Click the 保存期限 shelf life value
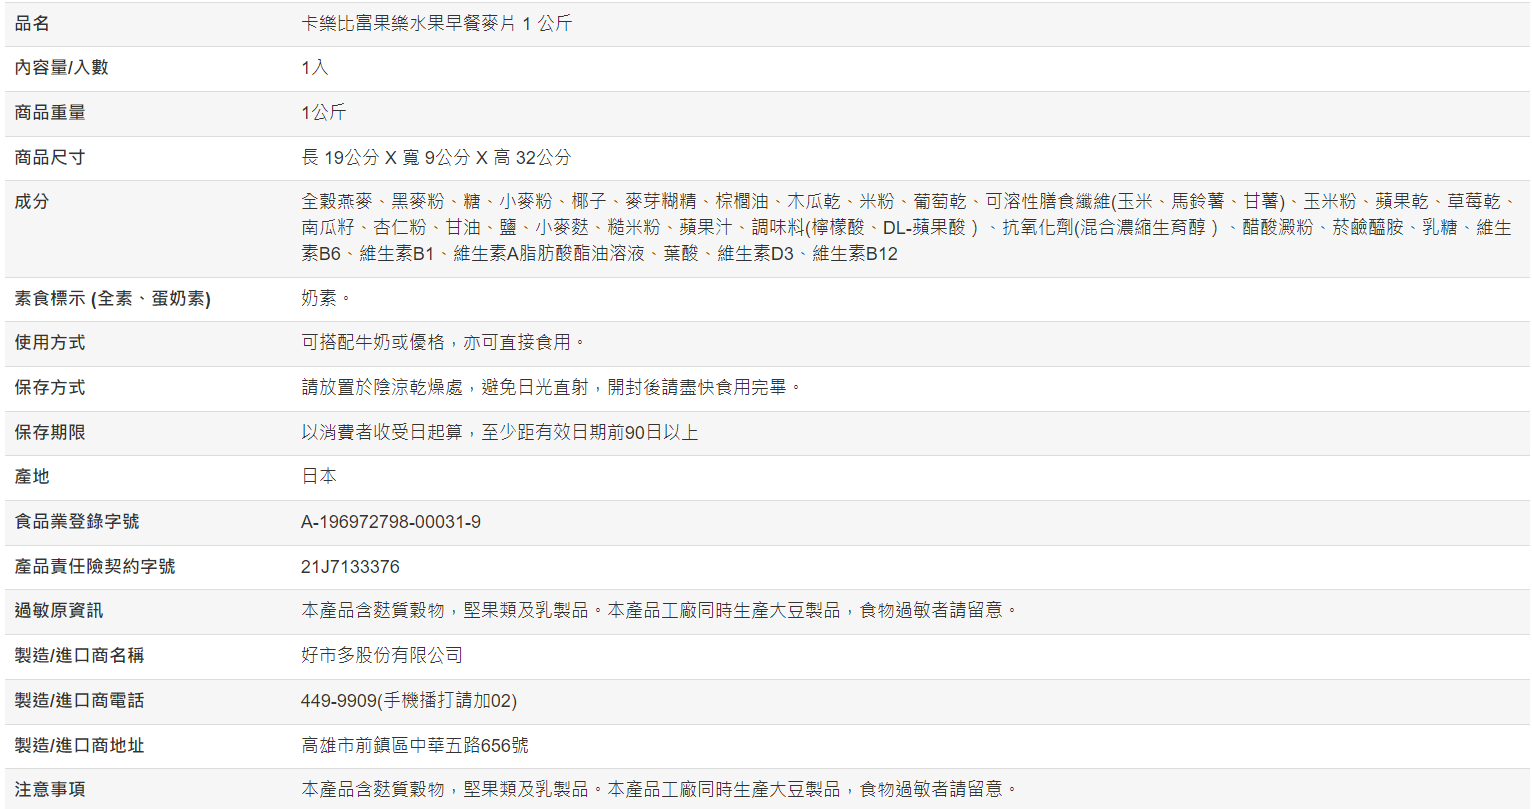 click(x=499, y=432)
